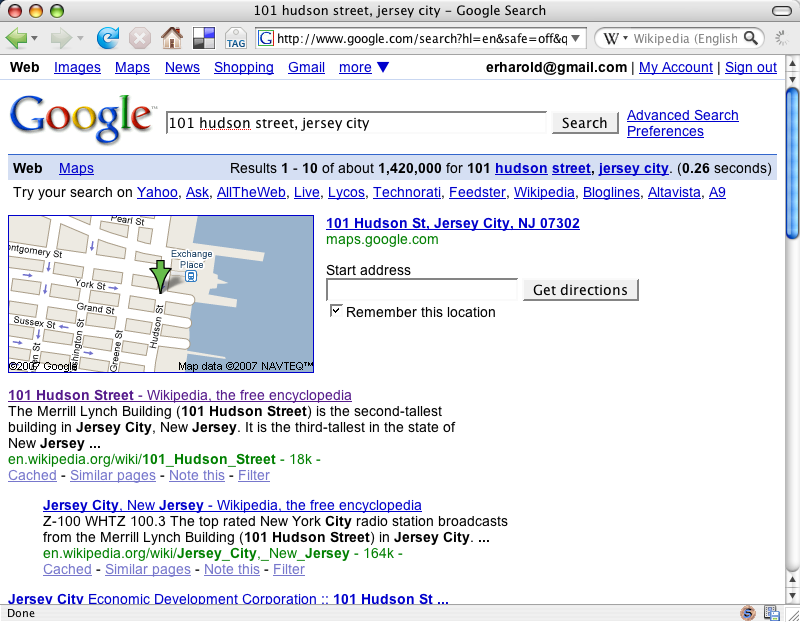This screenshot has height=622, width=800.
Task: Open the Advanced Search link
Action: click(682, 115)
